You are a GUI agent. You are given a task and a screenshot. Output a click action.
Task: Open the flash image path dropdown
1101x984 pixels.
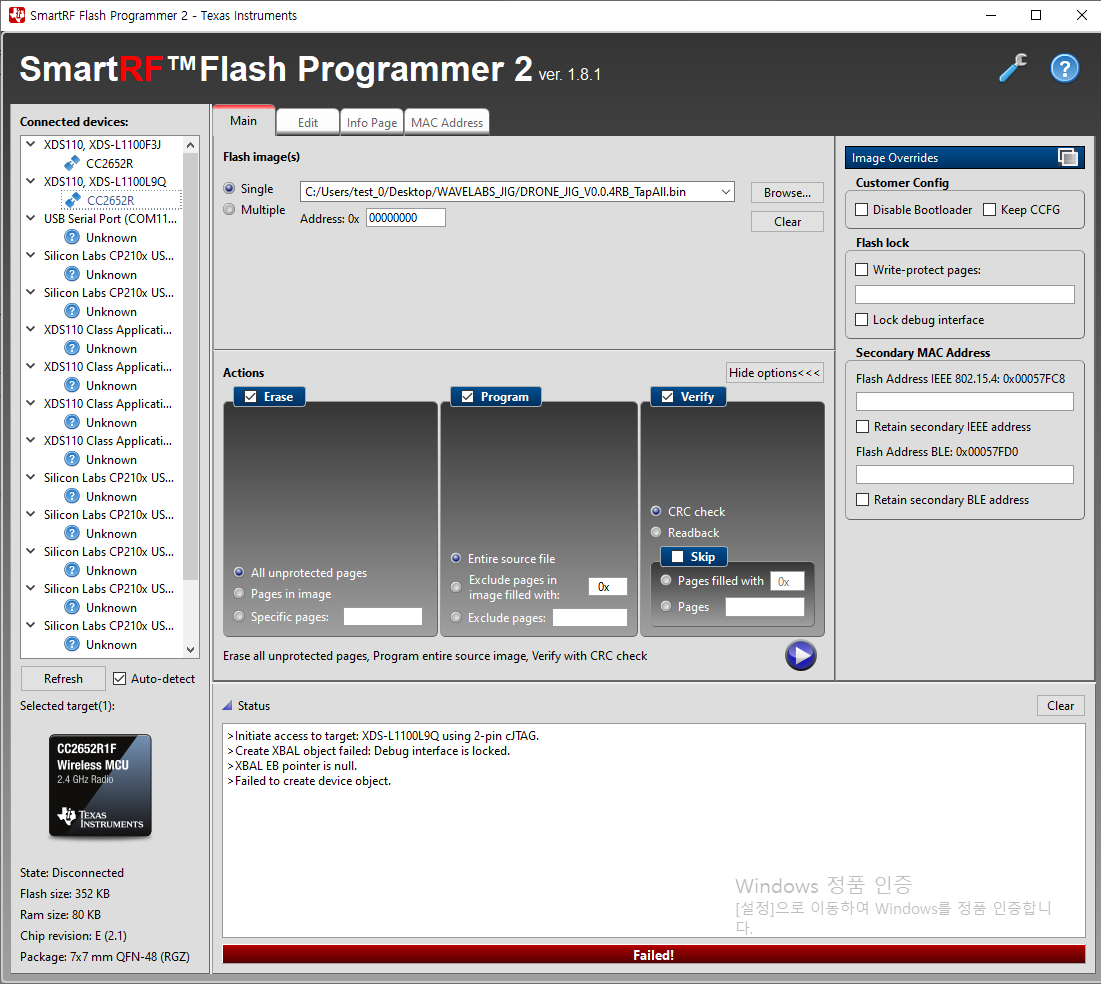[x=725, y=192]
